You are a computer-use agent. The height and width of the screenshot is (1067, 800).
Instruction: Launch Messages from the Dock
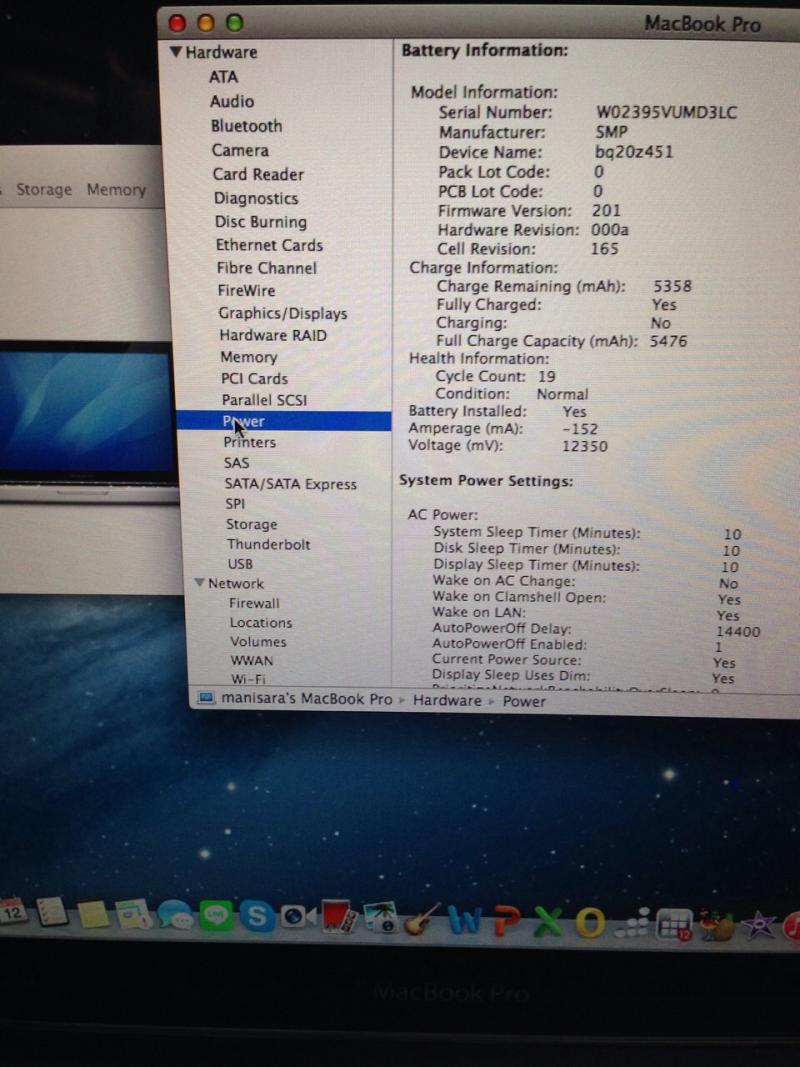(176, 915)
